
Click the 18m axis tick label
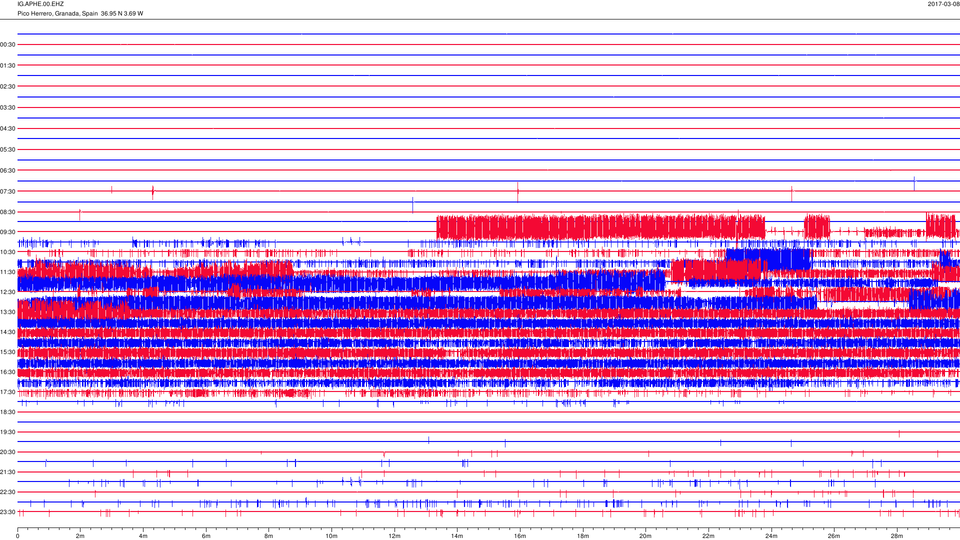pyautogui.click(x=582, y=536)
